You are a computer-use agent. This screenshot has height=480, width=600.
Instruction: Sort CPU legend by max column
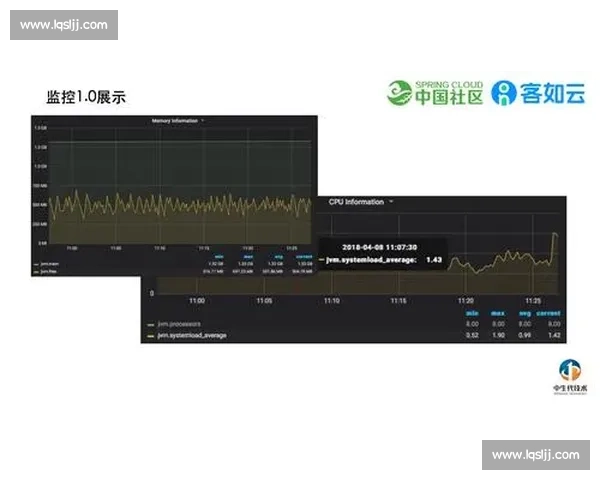[498, 313]
